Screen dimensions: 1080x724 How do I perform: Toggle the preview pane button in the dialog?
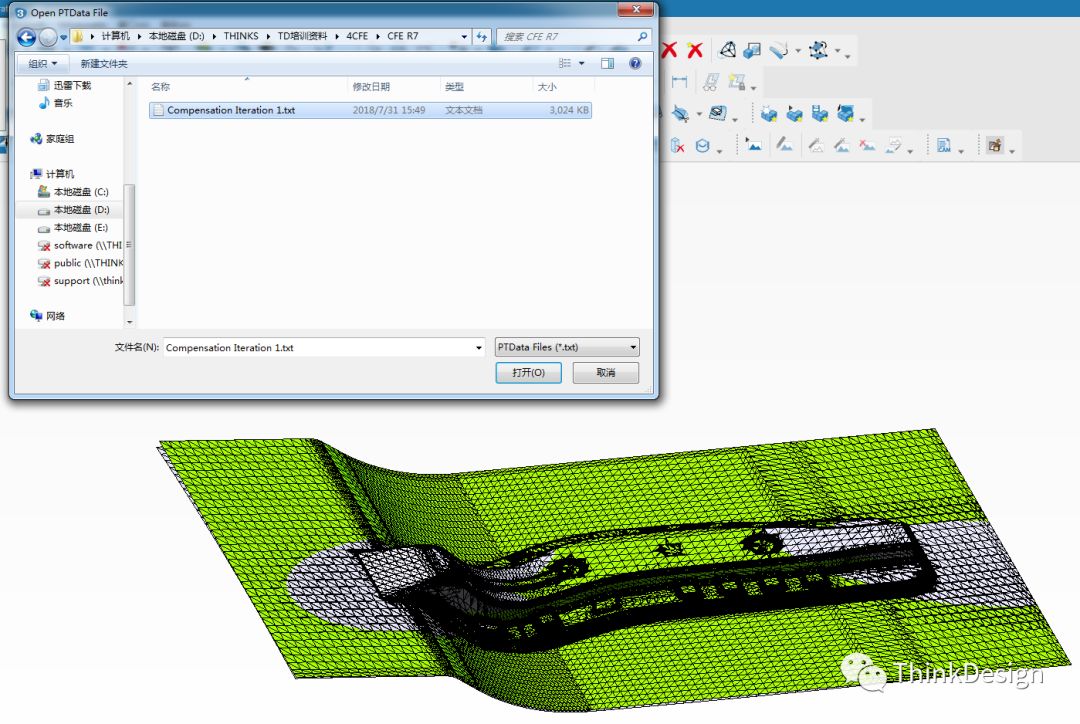(607, 63)
